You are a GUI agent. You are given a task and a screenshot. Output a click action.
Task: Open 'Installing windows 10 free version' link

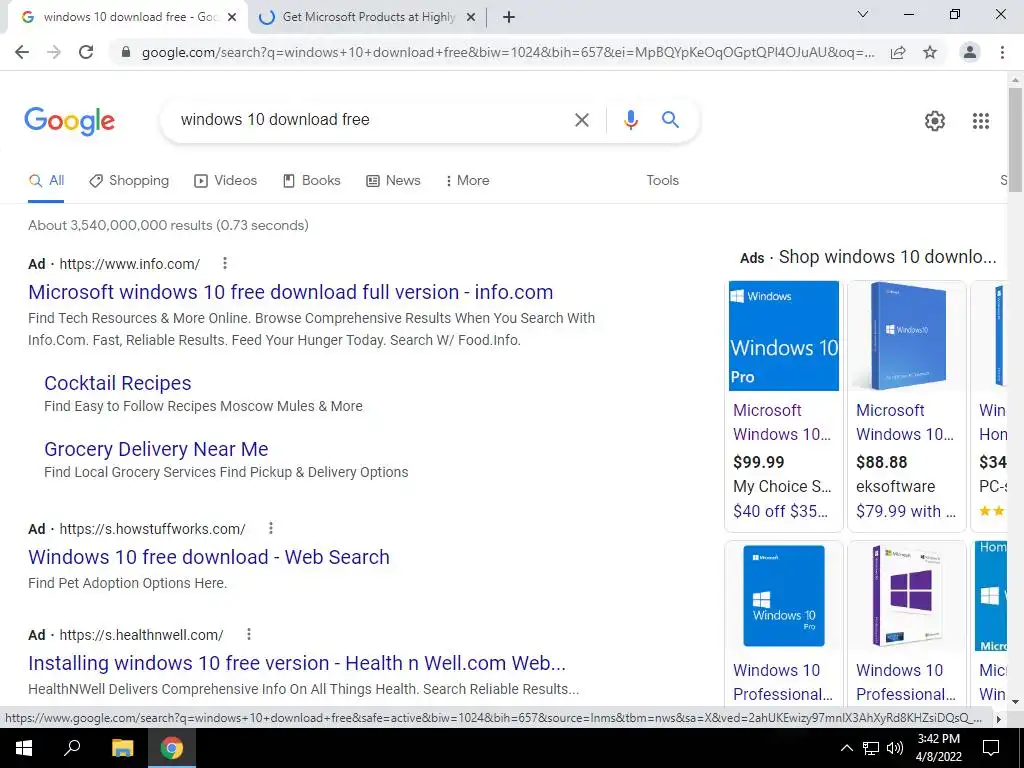pos(297,663)
